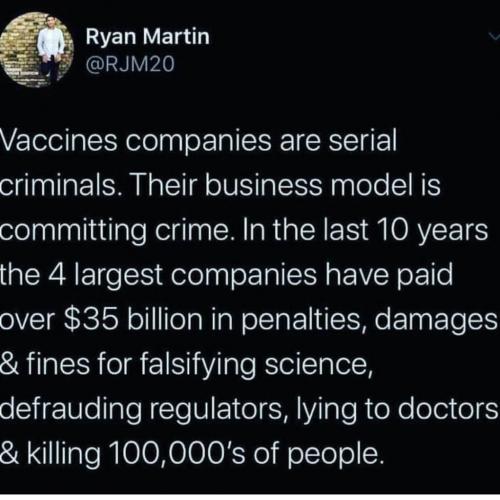Click the words defrauding regulators
The width and height of the screenshot is (500, 500).
[142, 410]
